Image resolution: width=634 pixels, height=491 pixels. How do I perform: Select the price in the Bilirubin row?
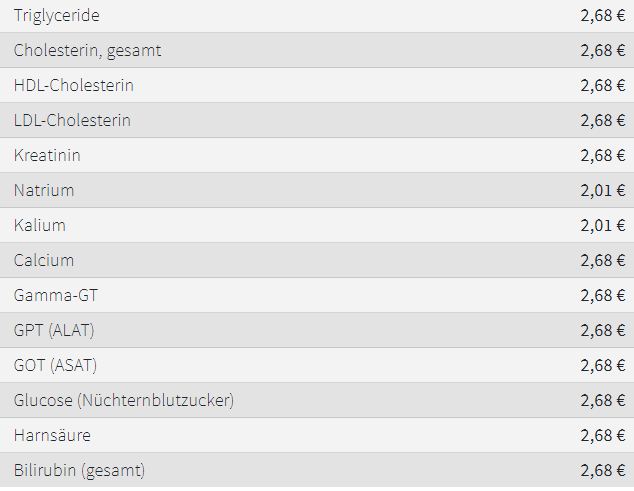(602, 470)
